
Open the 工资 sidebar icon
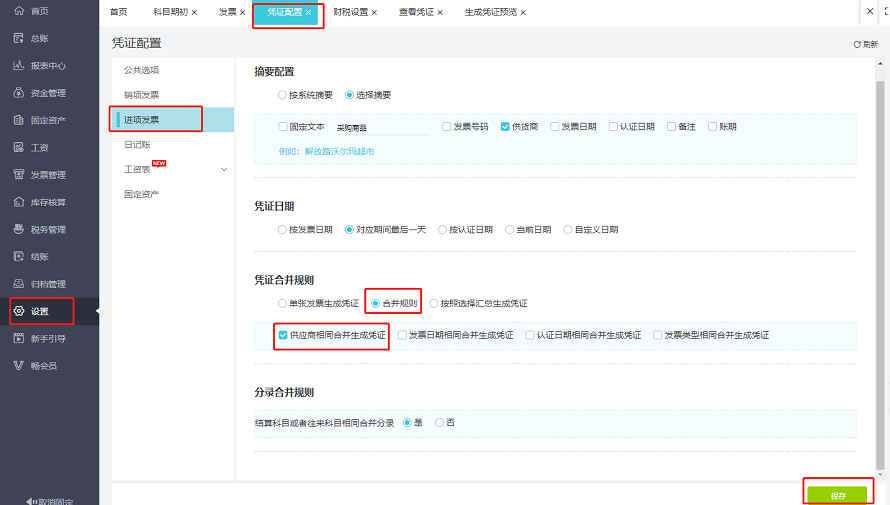[19, 147]
